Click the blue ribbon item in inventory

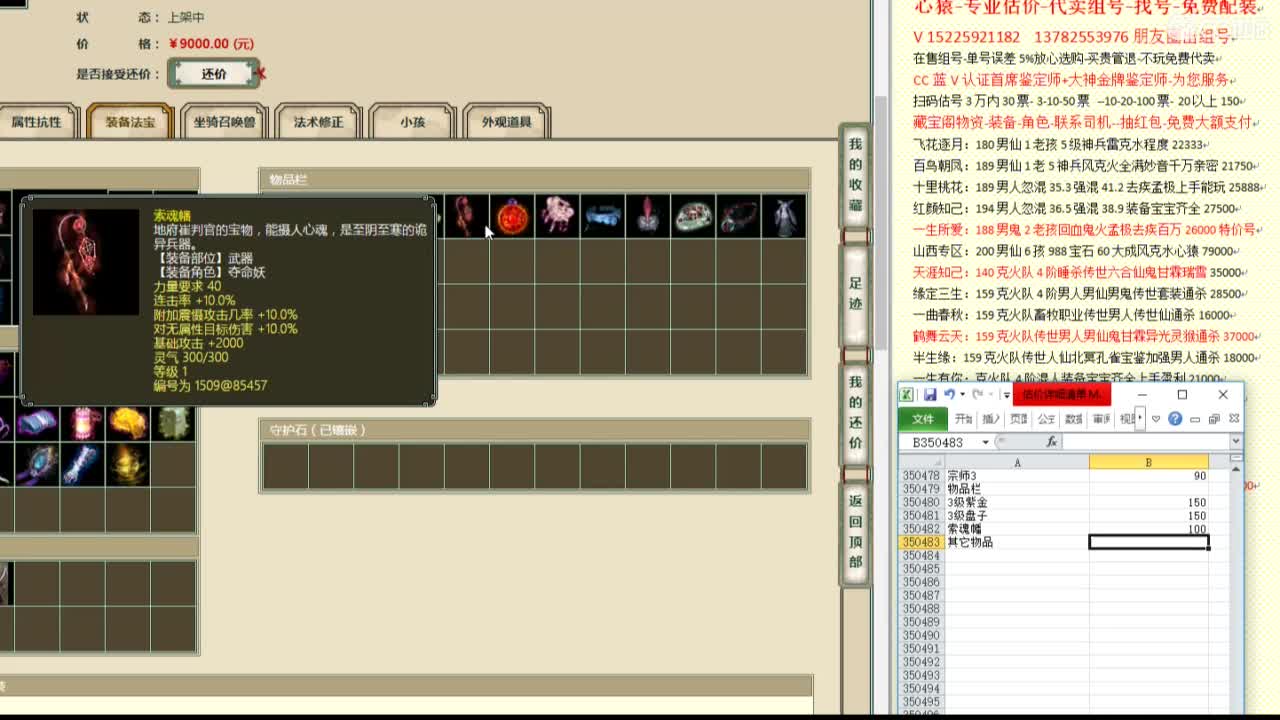(602, 217)
